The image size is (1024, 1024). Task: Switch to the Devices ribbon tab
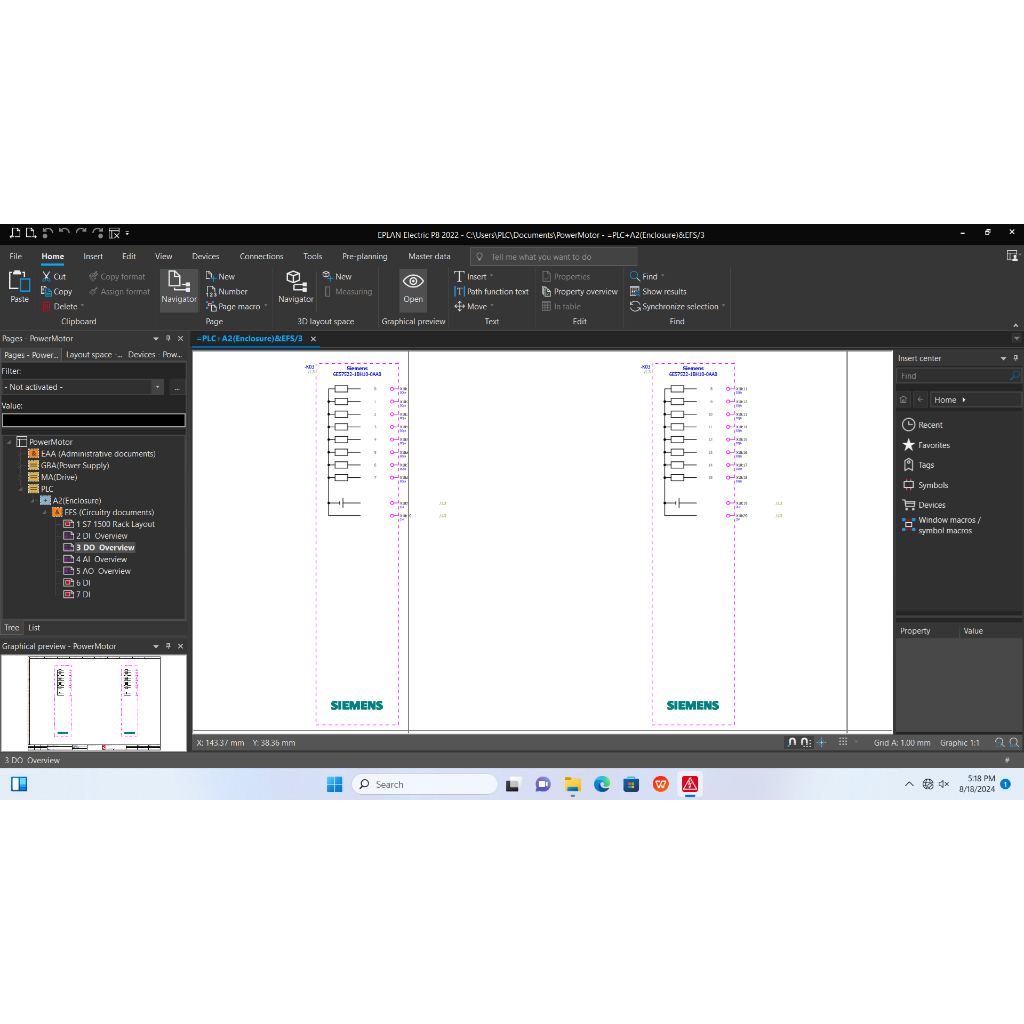tap(205, 256)
